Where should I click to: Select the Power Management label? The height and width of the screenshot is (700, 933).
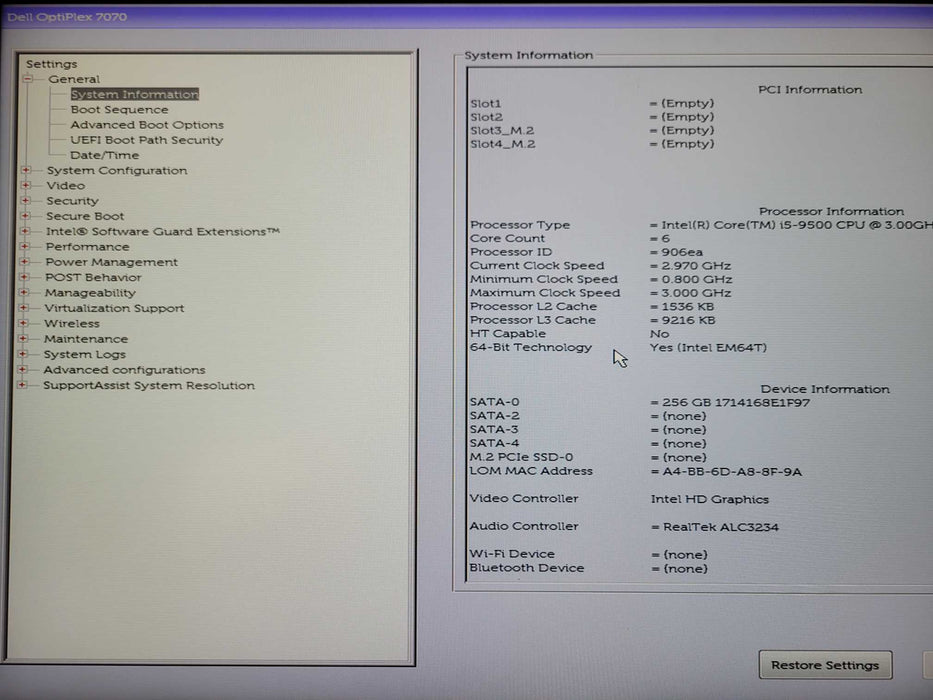[x=111, y=262]
